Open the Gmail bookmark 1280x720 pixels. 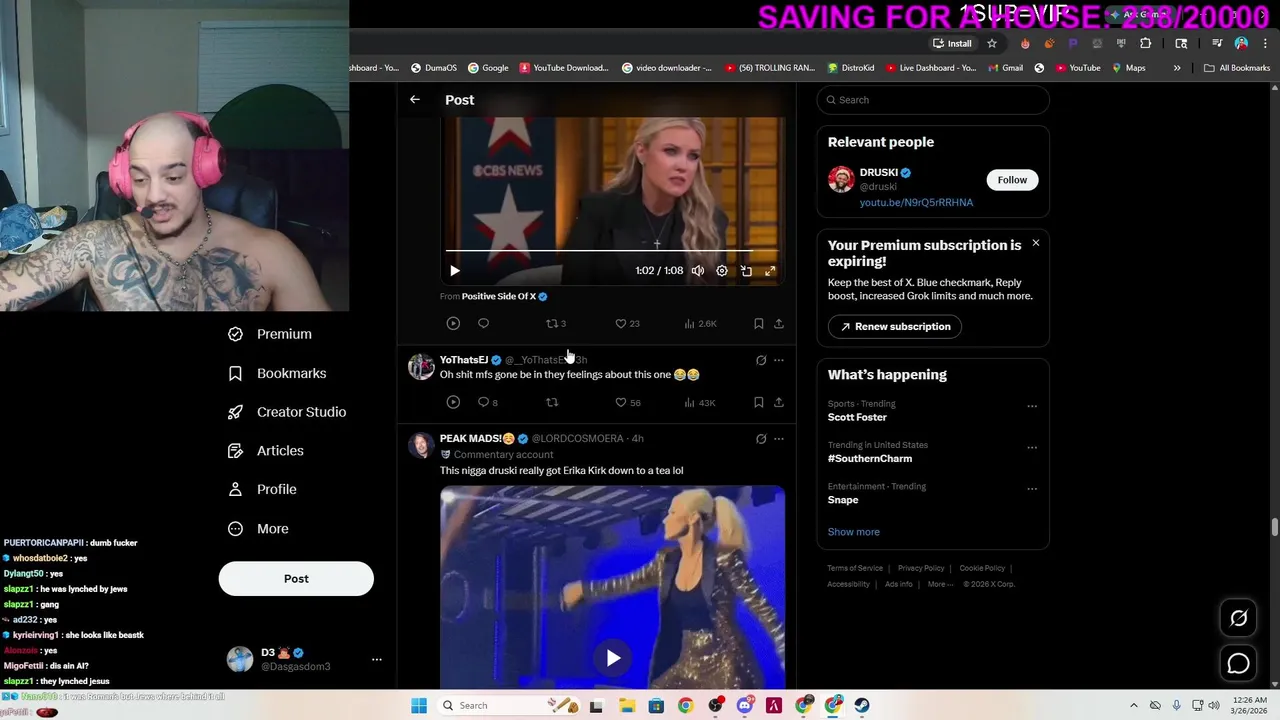[x=1004, y=68]
